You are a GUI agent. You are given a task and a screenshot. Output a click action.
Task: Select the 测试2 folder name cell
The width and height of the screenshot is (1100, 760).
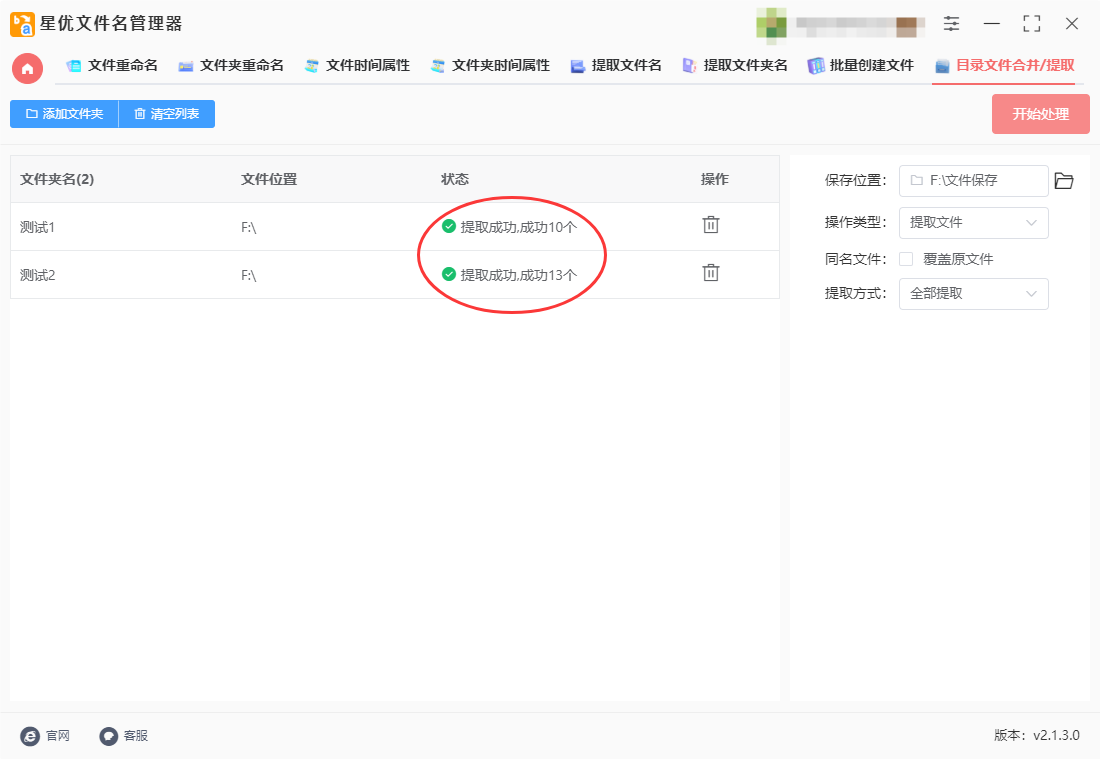37,275
